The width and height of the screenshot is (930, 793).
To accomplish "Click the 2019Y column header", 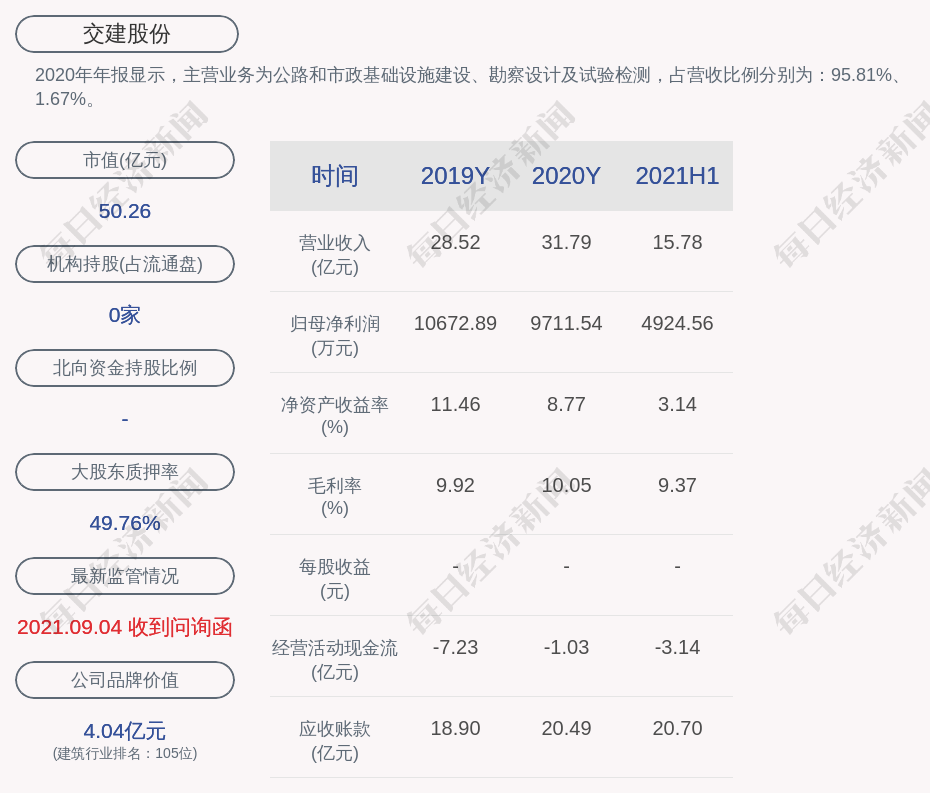I will pyautogui.click(x=455, y=176).
